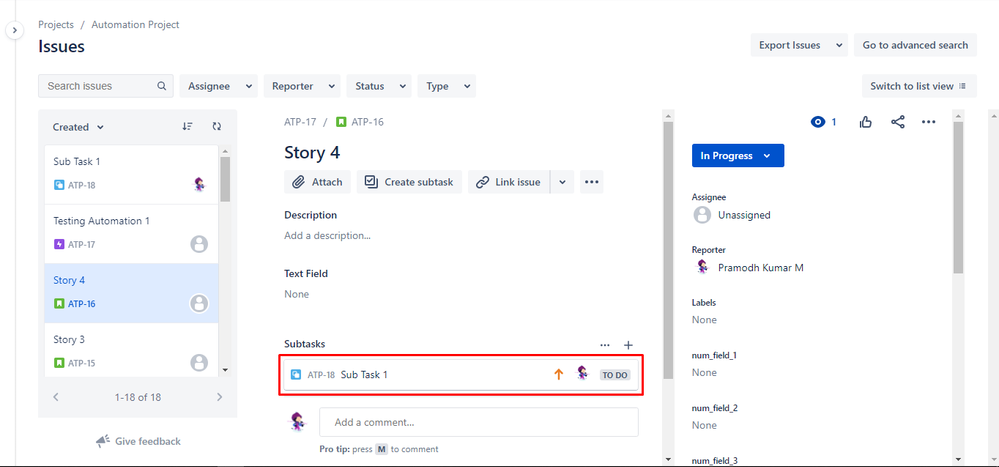Click the num_field_1 None value
Image resolution: width=999 pixels, height=467 pixels.
[x=704, y=372]
